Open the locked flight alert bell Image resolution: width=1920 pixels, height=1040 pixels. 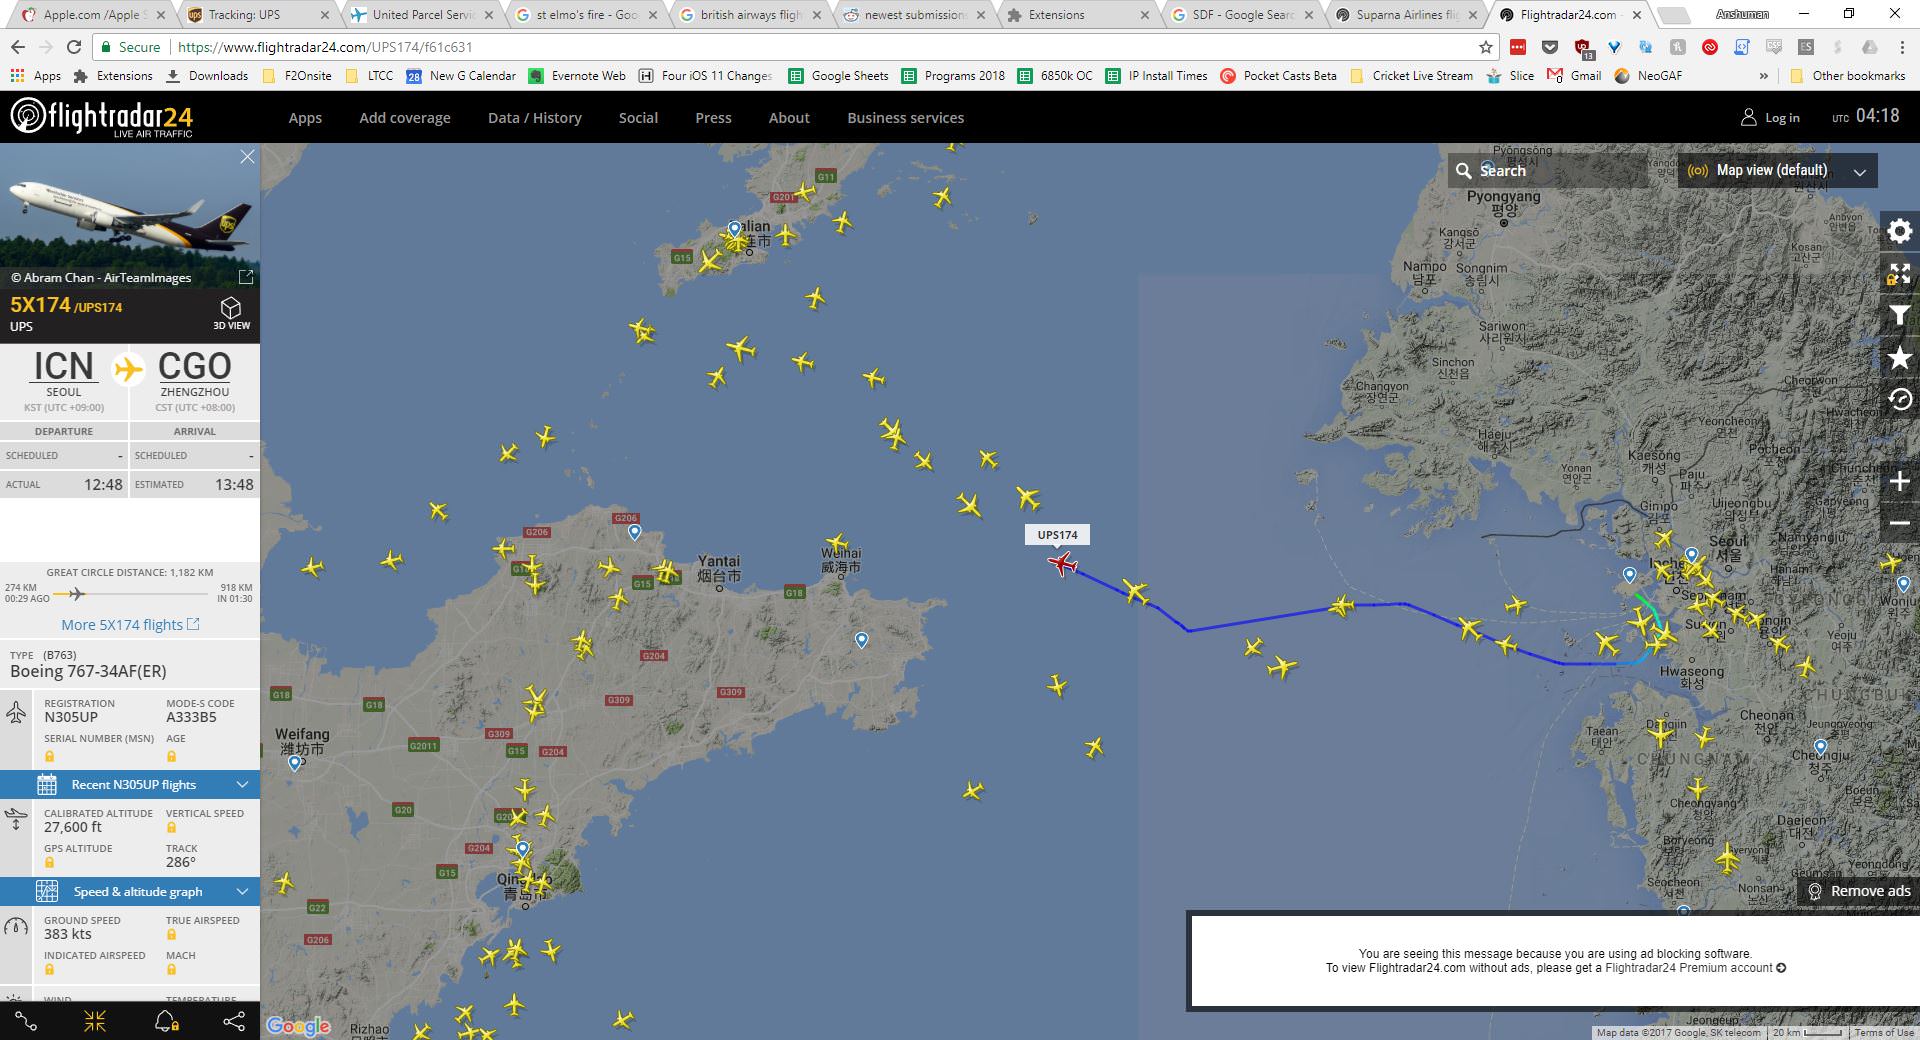coord(165,1021)
